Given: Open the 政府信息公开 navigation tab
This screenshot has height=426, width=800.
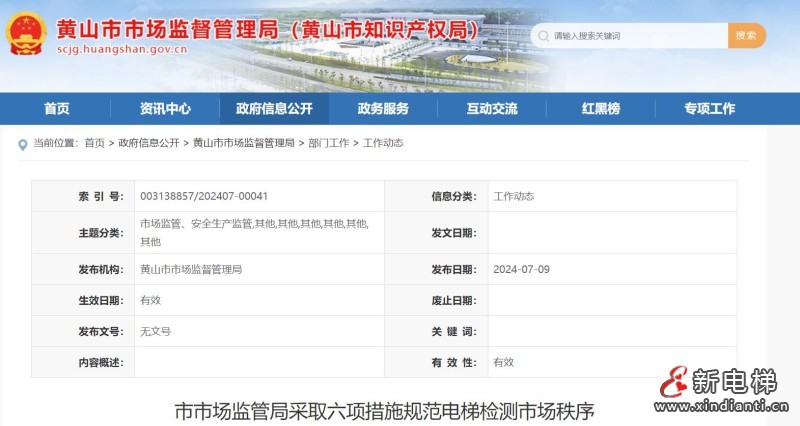Looking at the screenshot, I should pyautogui.click(x=274, y=109).
